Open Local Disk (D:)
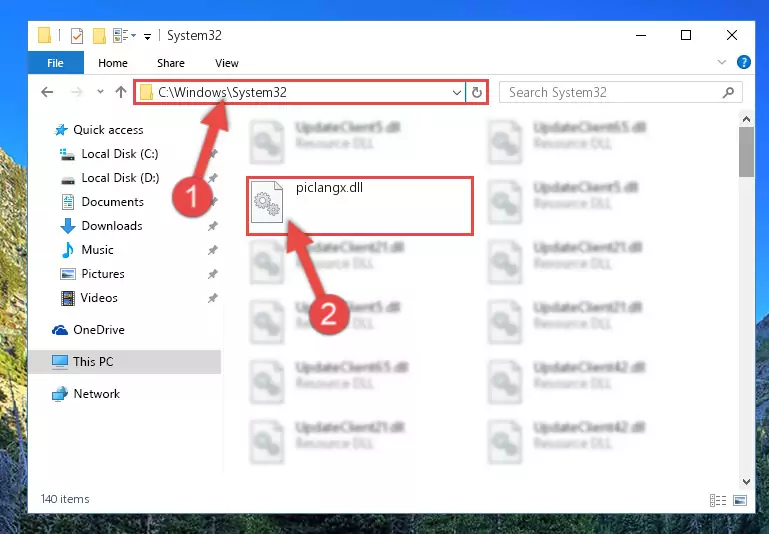The width and height of the screenshot is (769, 534). coord(120,178)
